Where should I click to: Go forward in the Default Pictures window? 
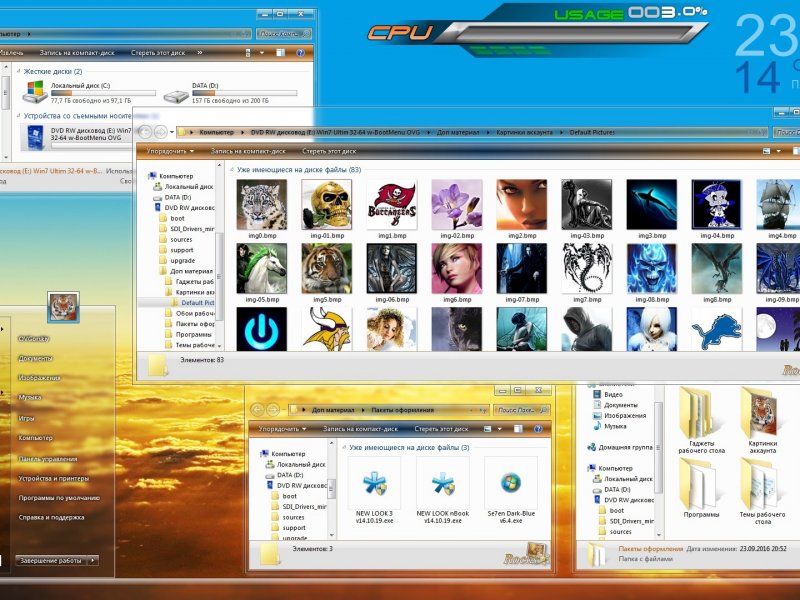[160, 132]
